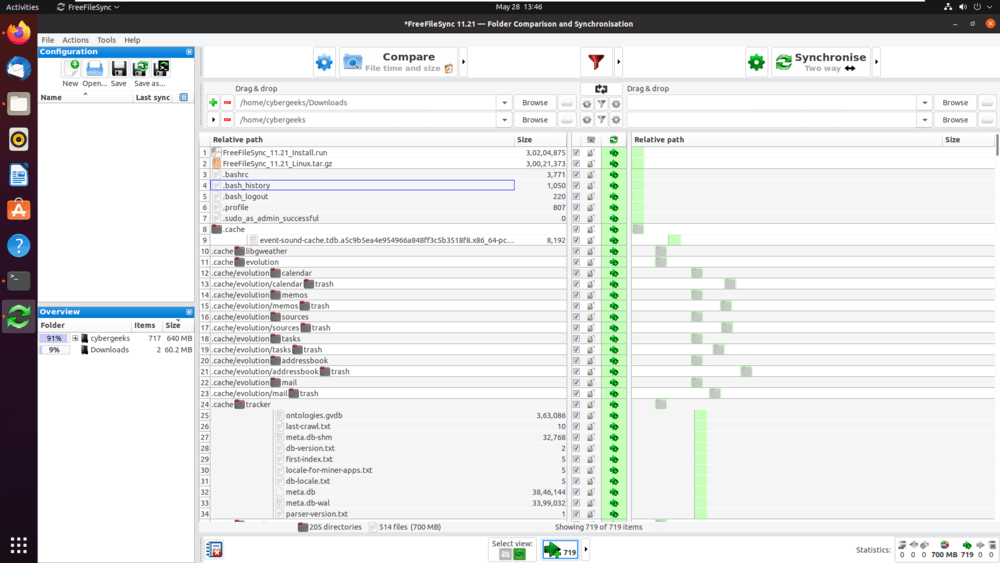Click the New configuration icon

71,68
